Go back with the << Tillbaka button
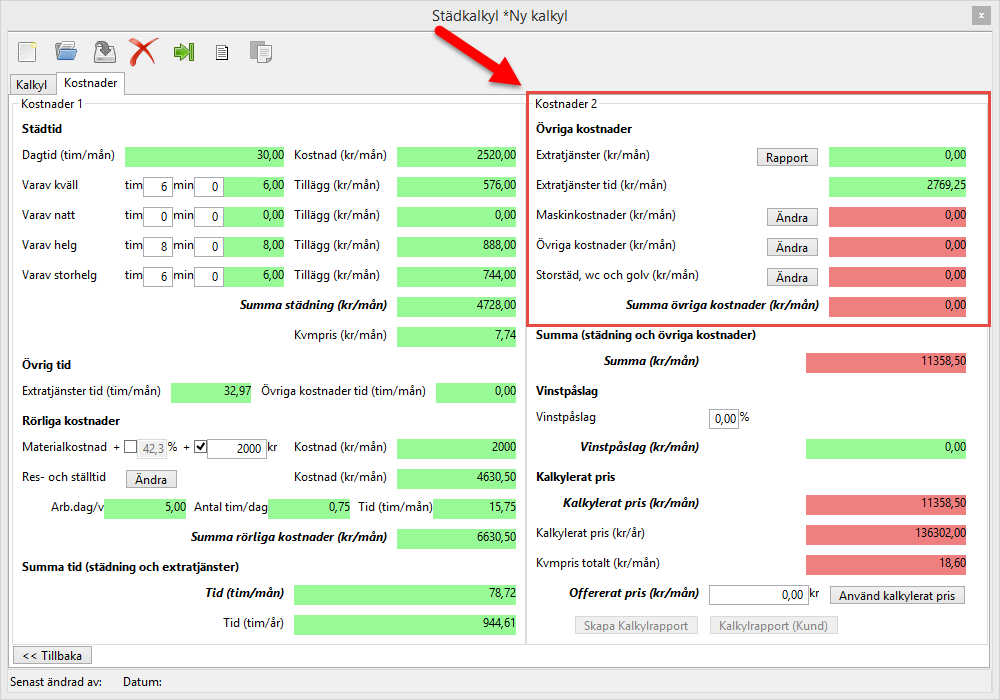Viewport: 1000px width, 700px height. [52, 655]
